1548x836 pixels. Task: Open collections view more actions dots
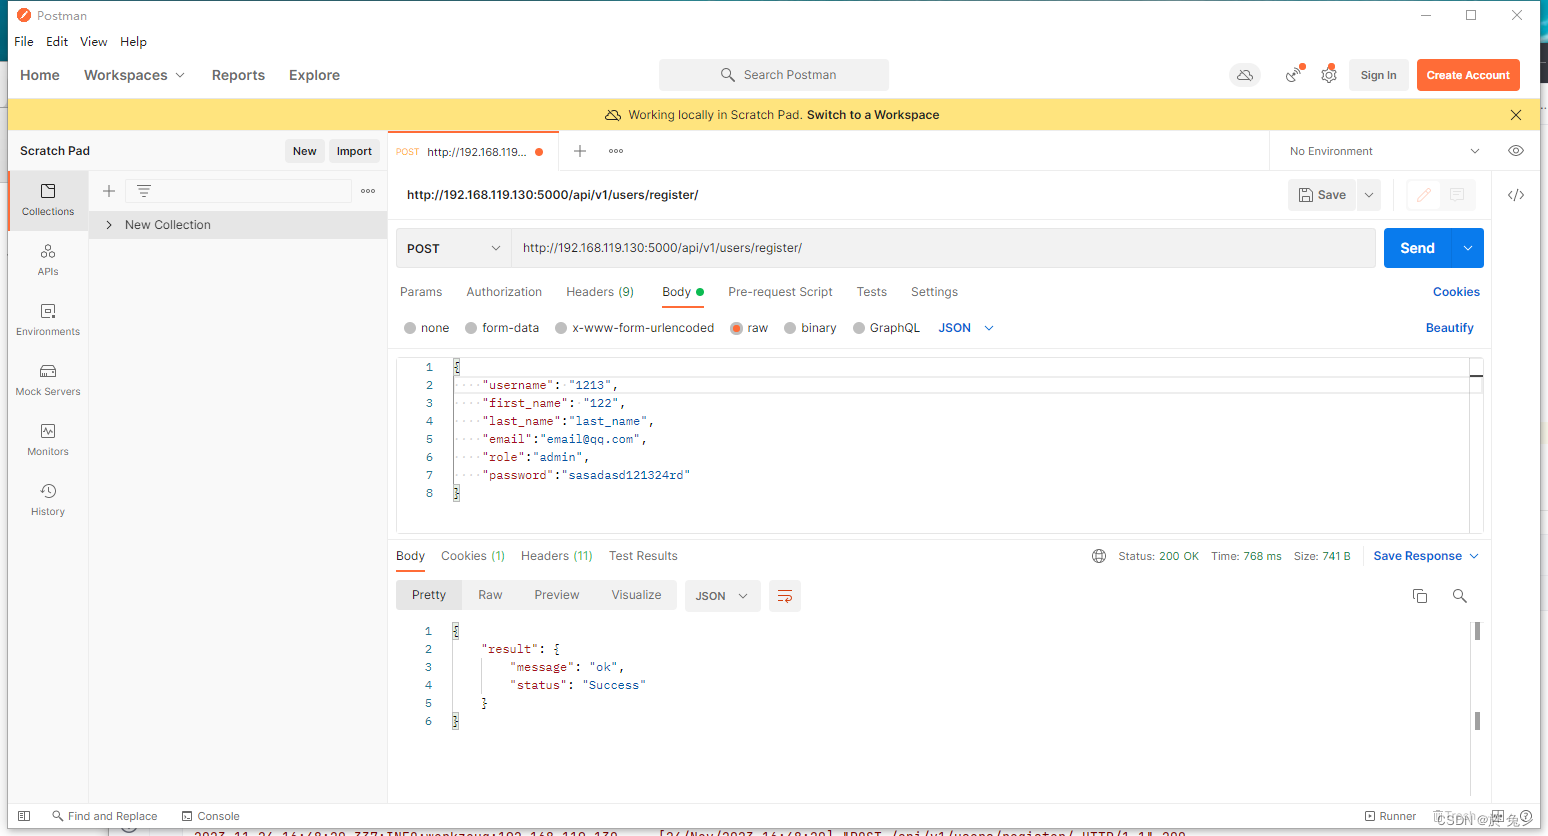(368, 191)
